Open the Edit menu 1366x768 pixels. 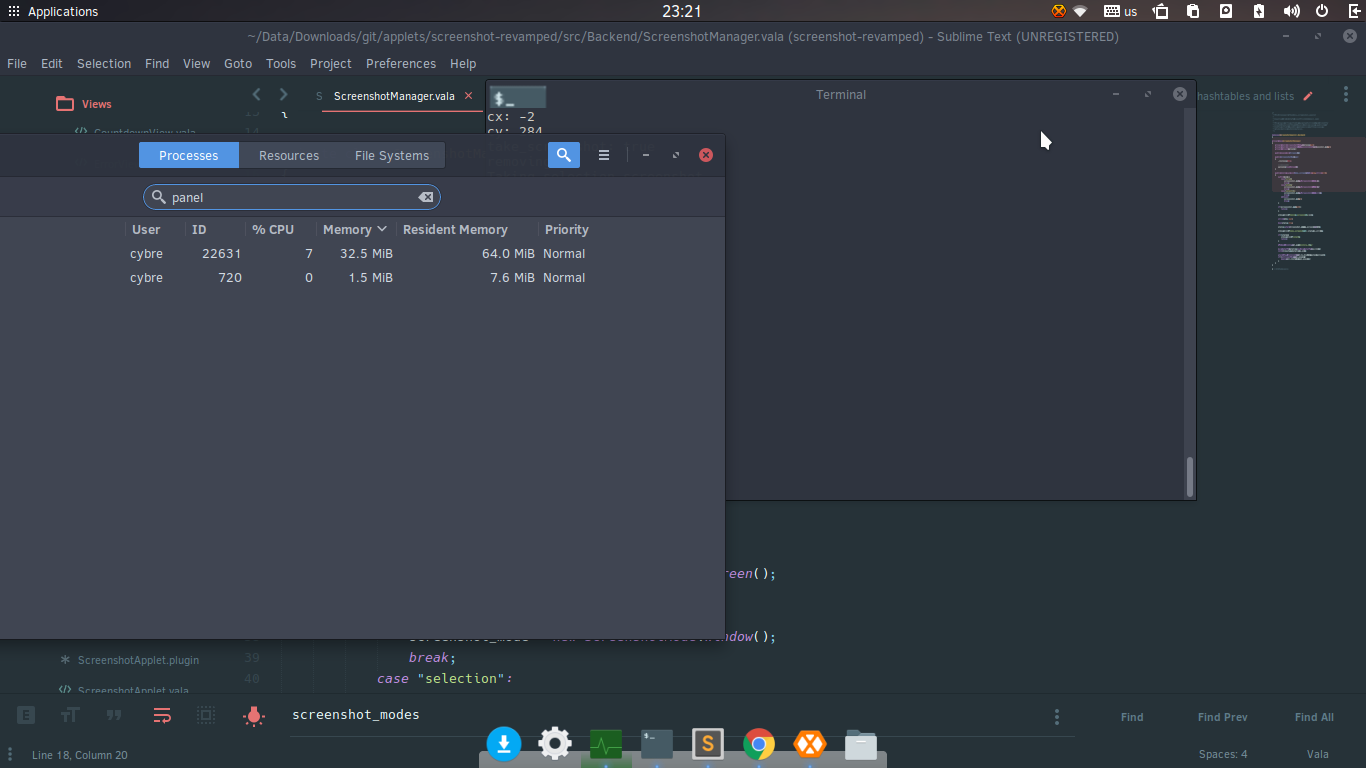(x=52, y=63)
